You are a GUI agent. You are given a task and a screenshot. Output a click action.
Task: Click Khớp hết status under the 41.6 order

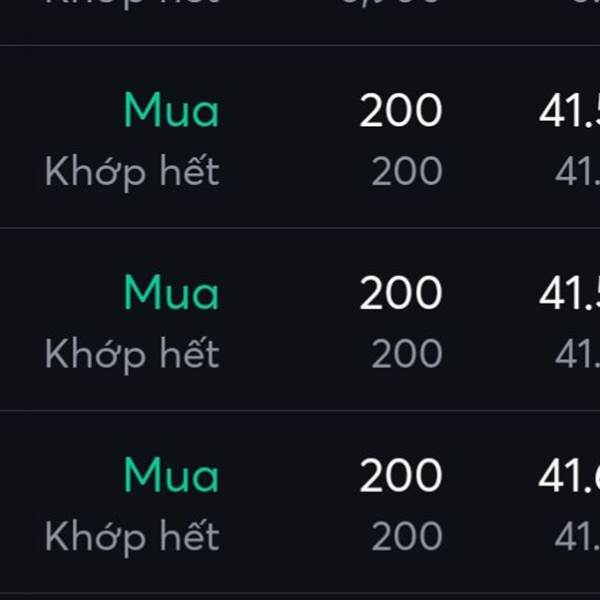tap(132, 538)
